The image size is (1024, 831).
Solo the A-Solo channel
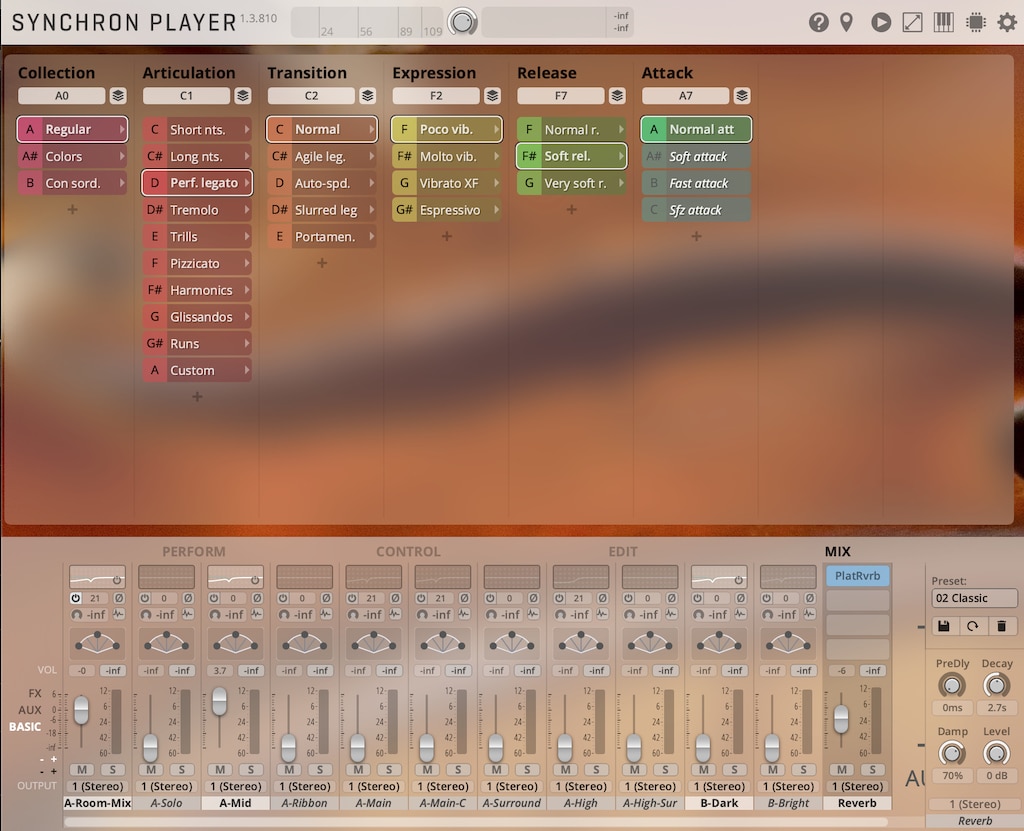182,770
